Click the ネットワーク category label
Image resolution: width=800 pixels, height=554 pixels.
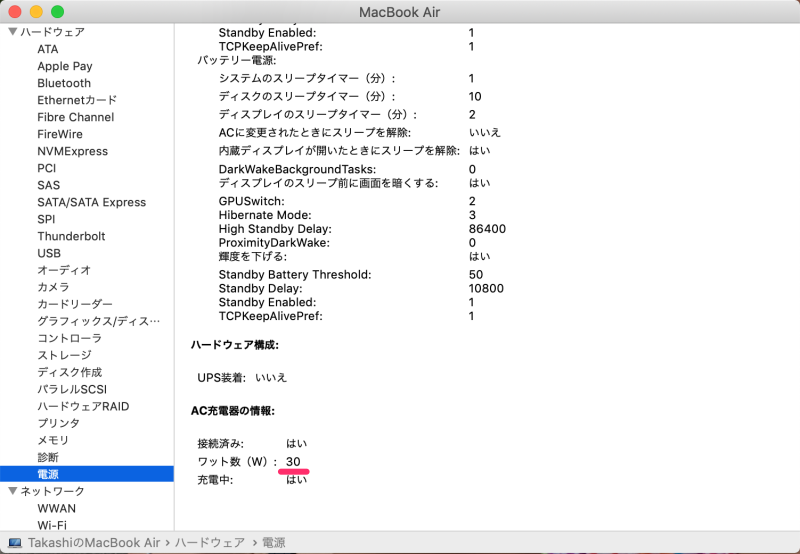point(53,491)
